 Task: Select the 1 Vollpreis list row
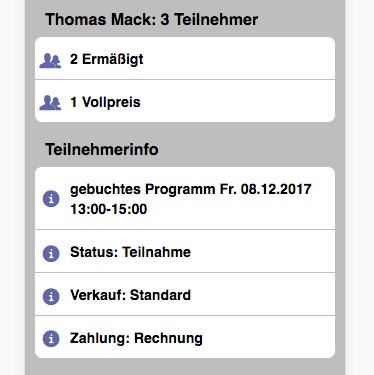click(185, 101)
